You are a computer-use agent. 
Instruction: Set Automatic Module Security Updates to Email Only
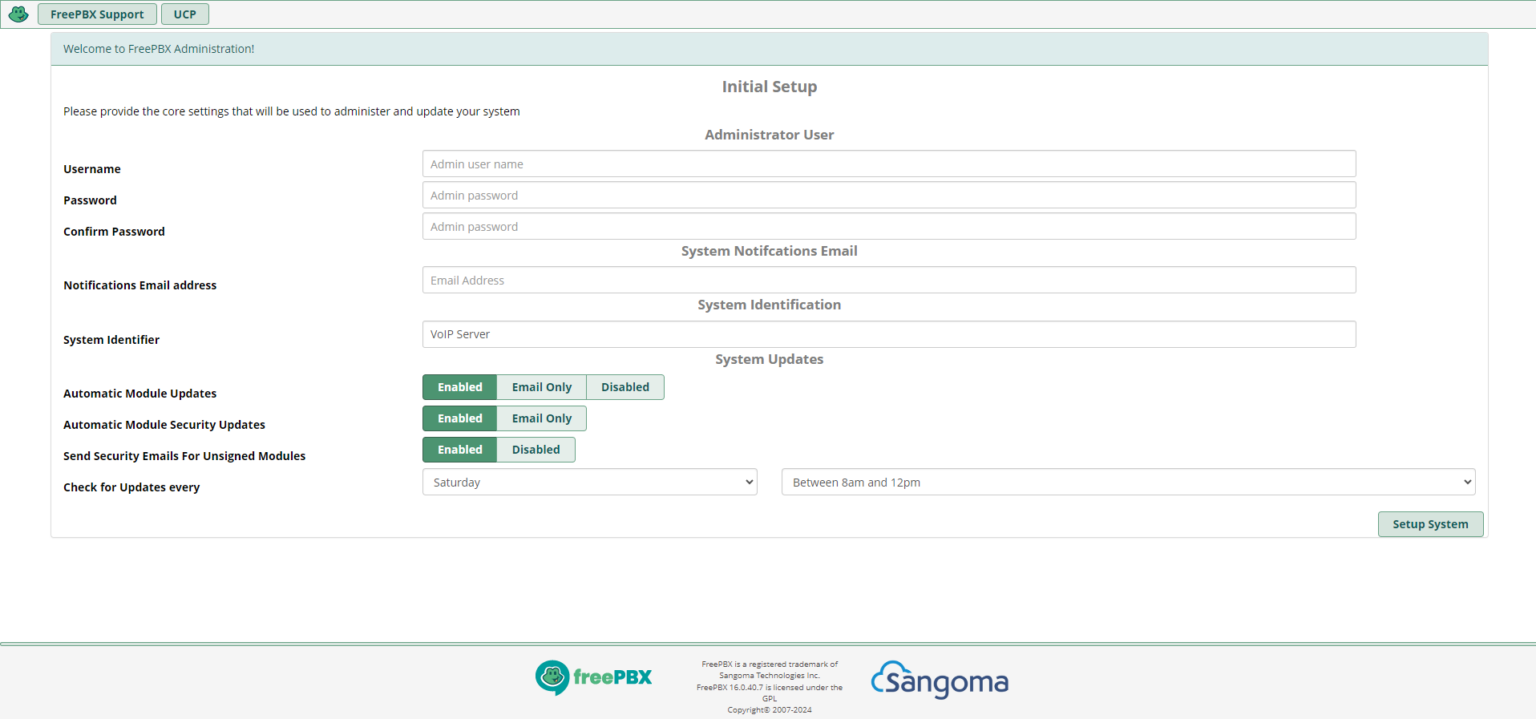point(540,418)
